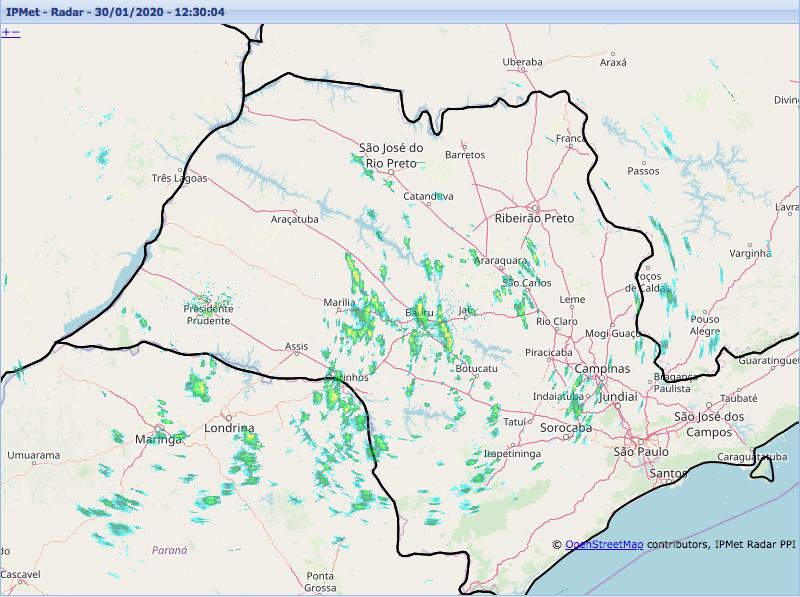Select the Santos label on the coast

coord(667,472)
